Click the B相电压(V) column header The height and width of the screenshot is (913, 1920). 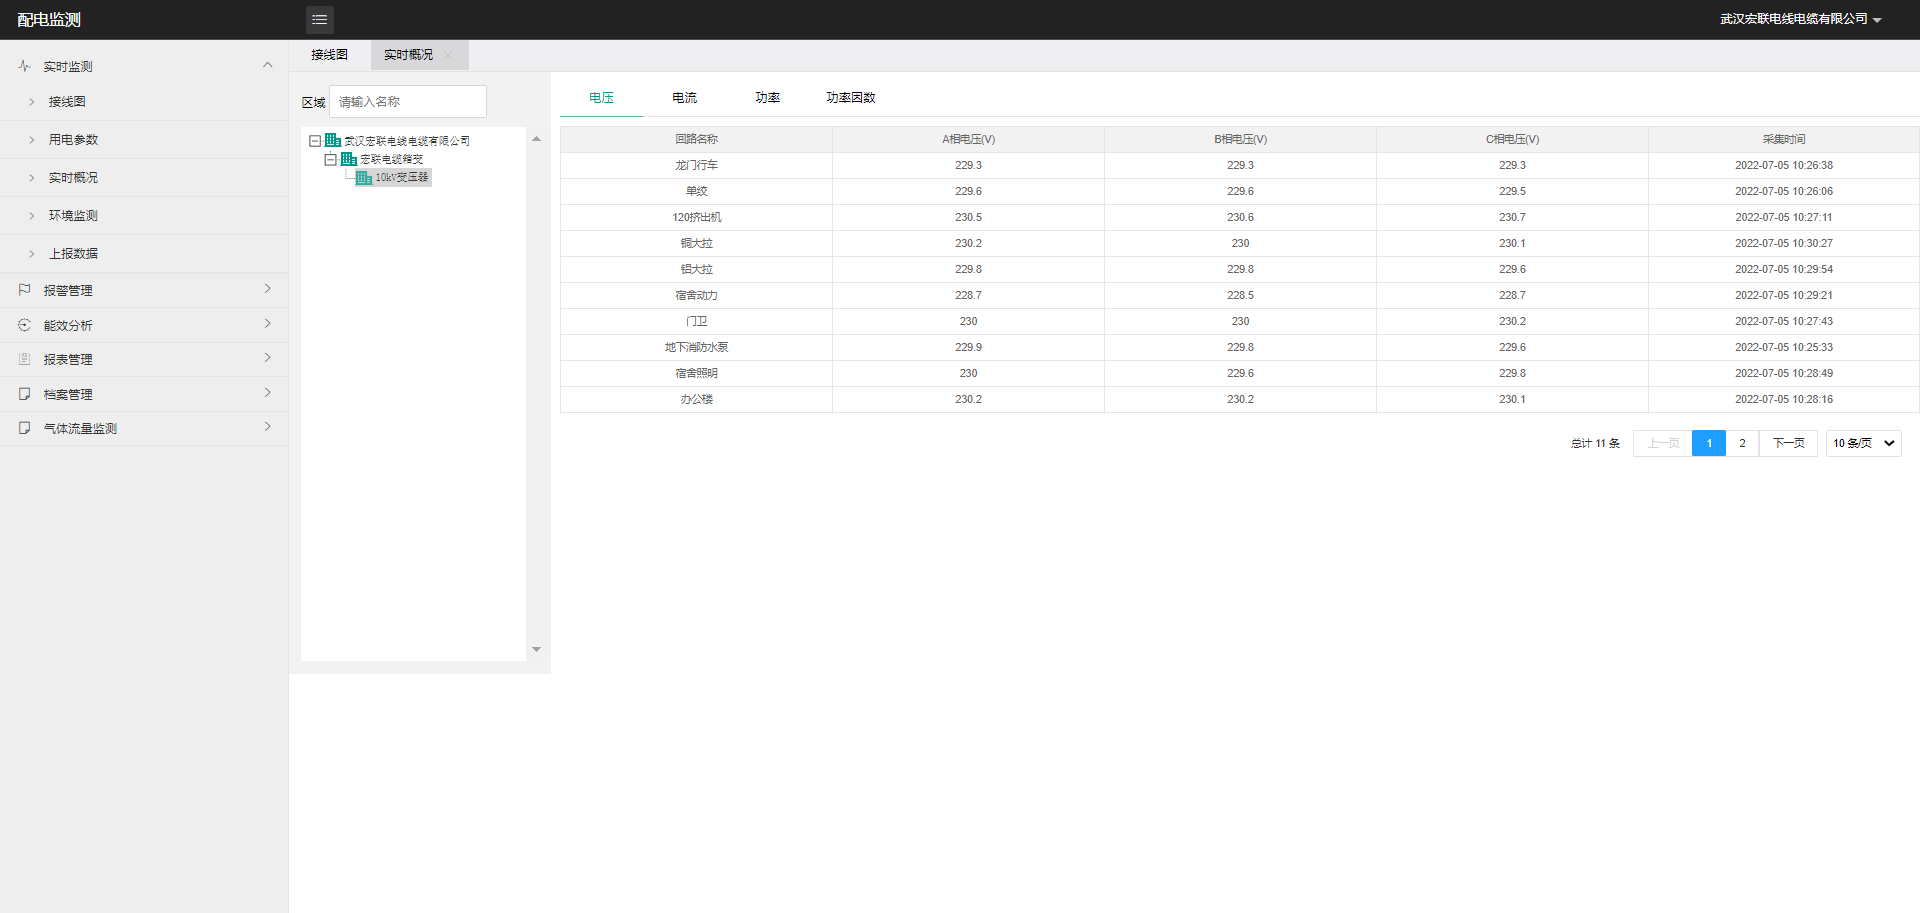[x=1240, y=140]
